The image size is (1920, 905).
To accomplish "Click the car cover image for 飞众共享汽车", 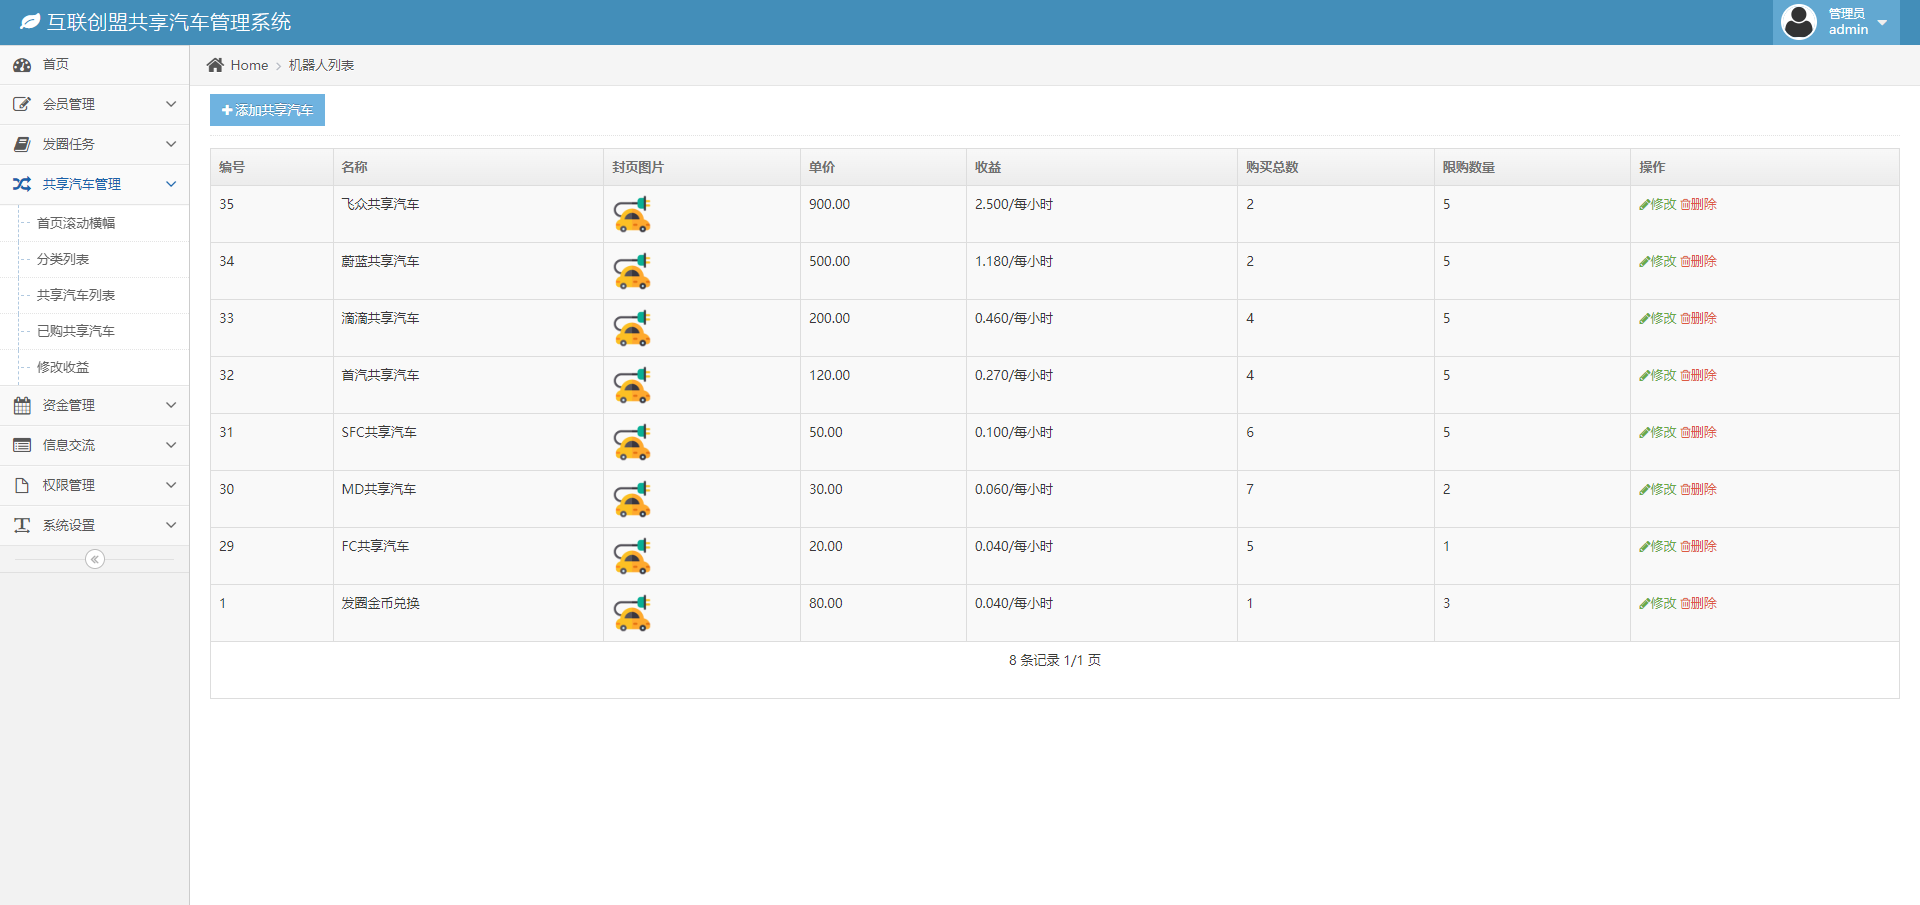I will (632, 214).
